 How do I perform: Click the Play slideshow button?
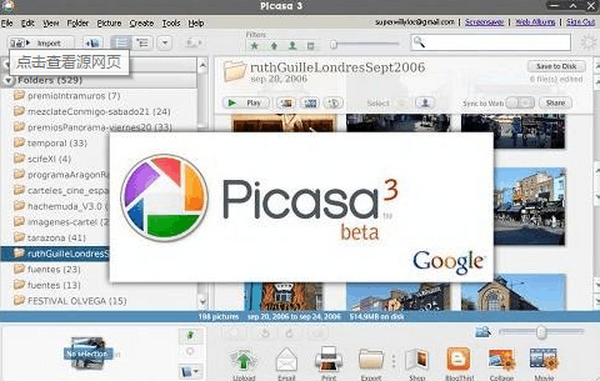tap(245, 103)
